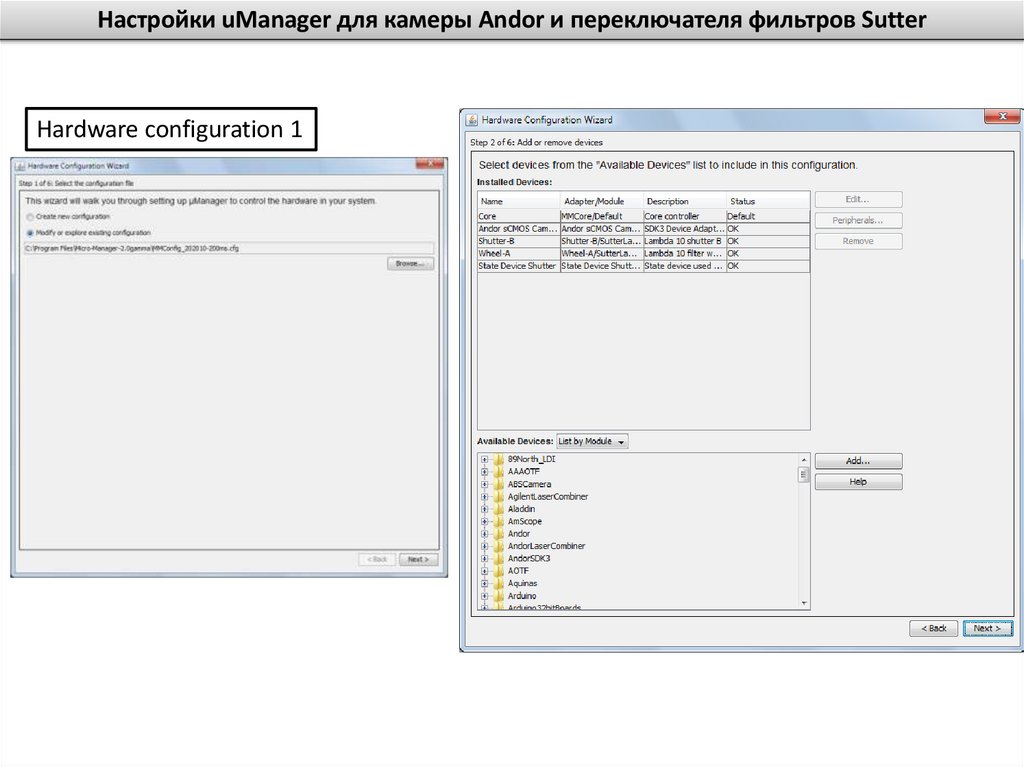This screenshot has height=767, width=1024.
Task: Click the Adapter/Module column header
Action: (x=601, y=201)
